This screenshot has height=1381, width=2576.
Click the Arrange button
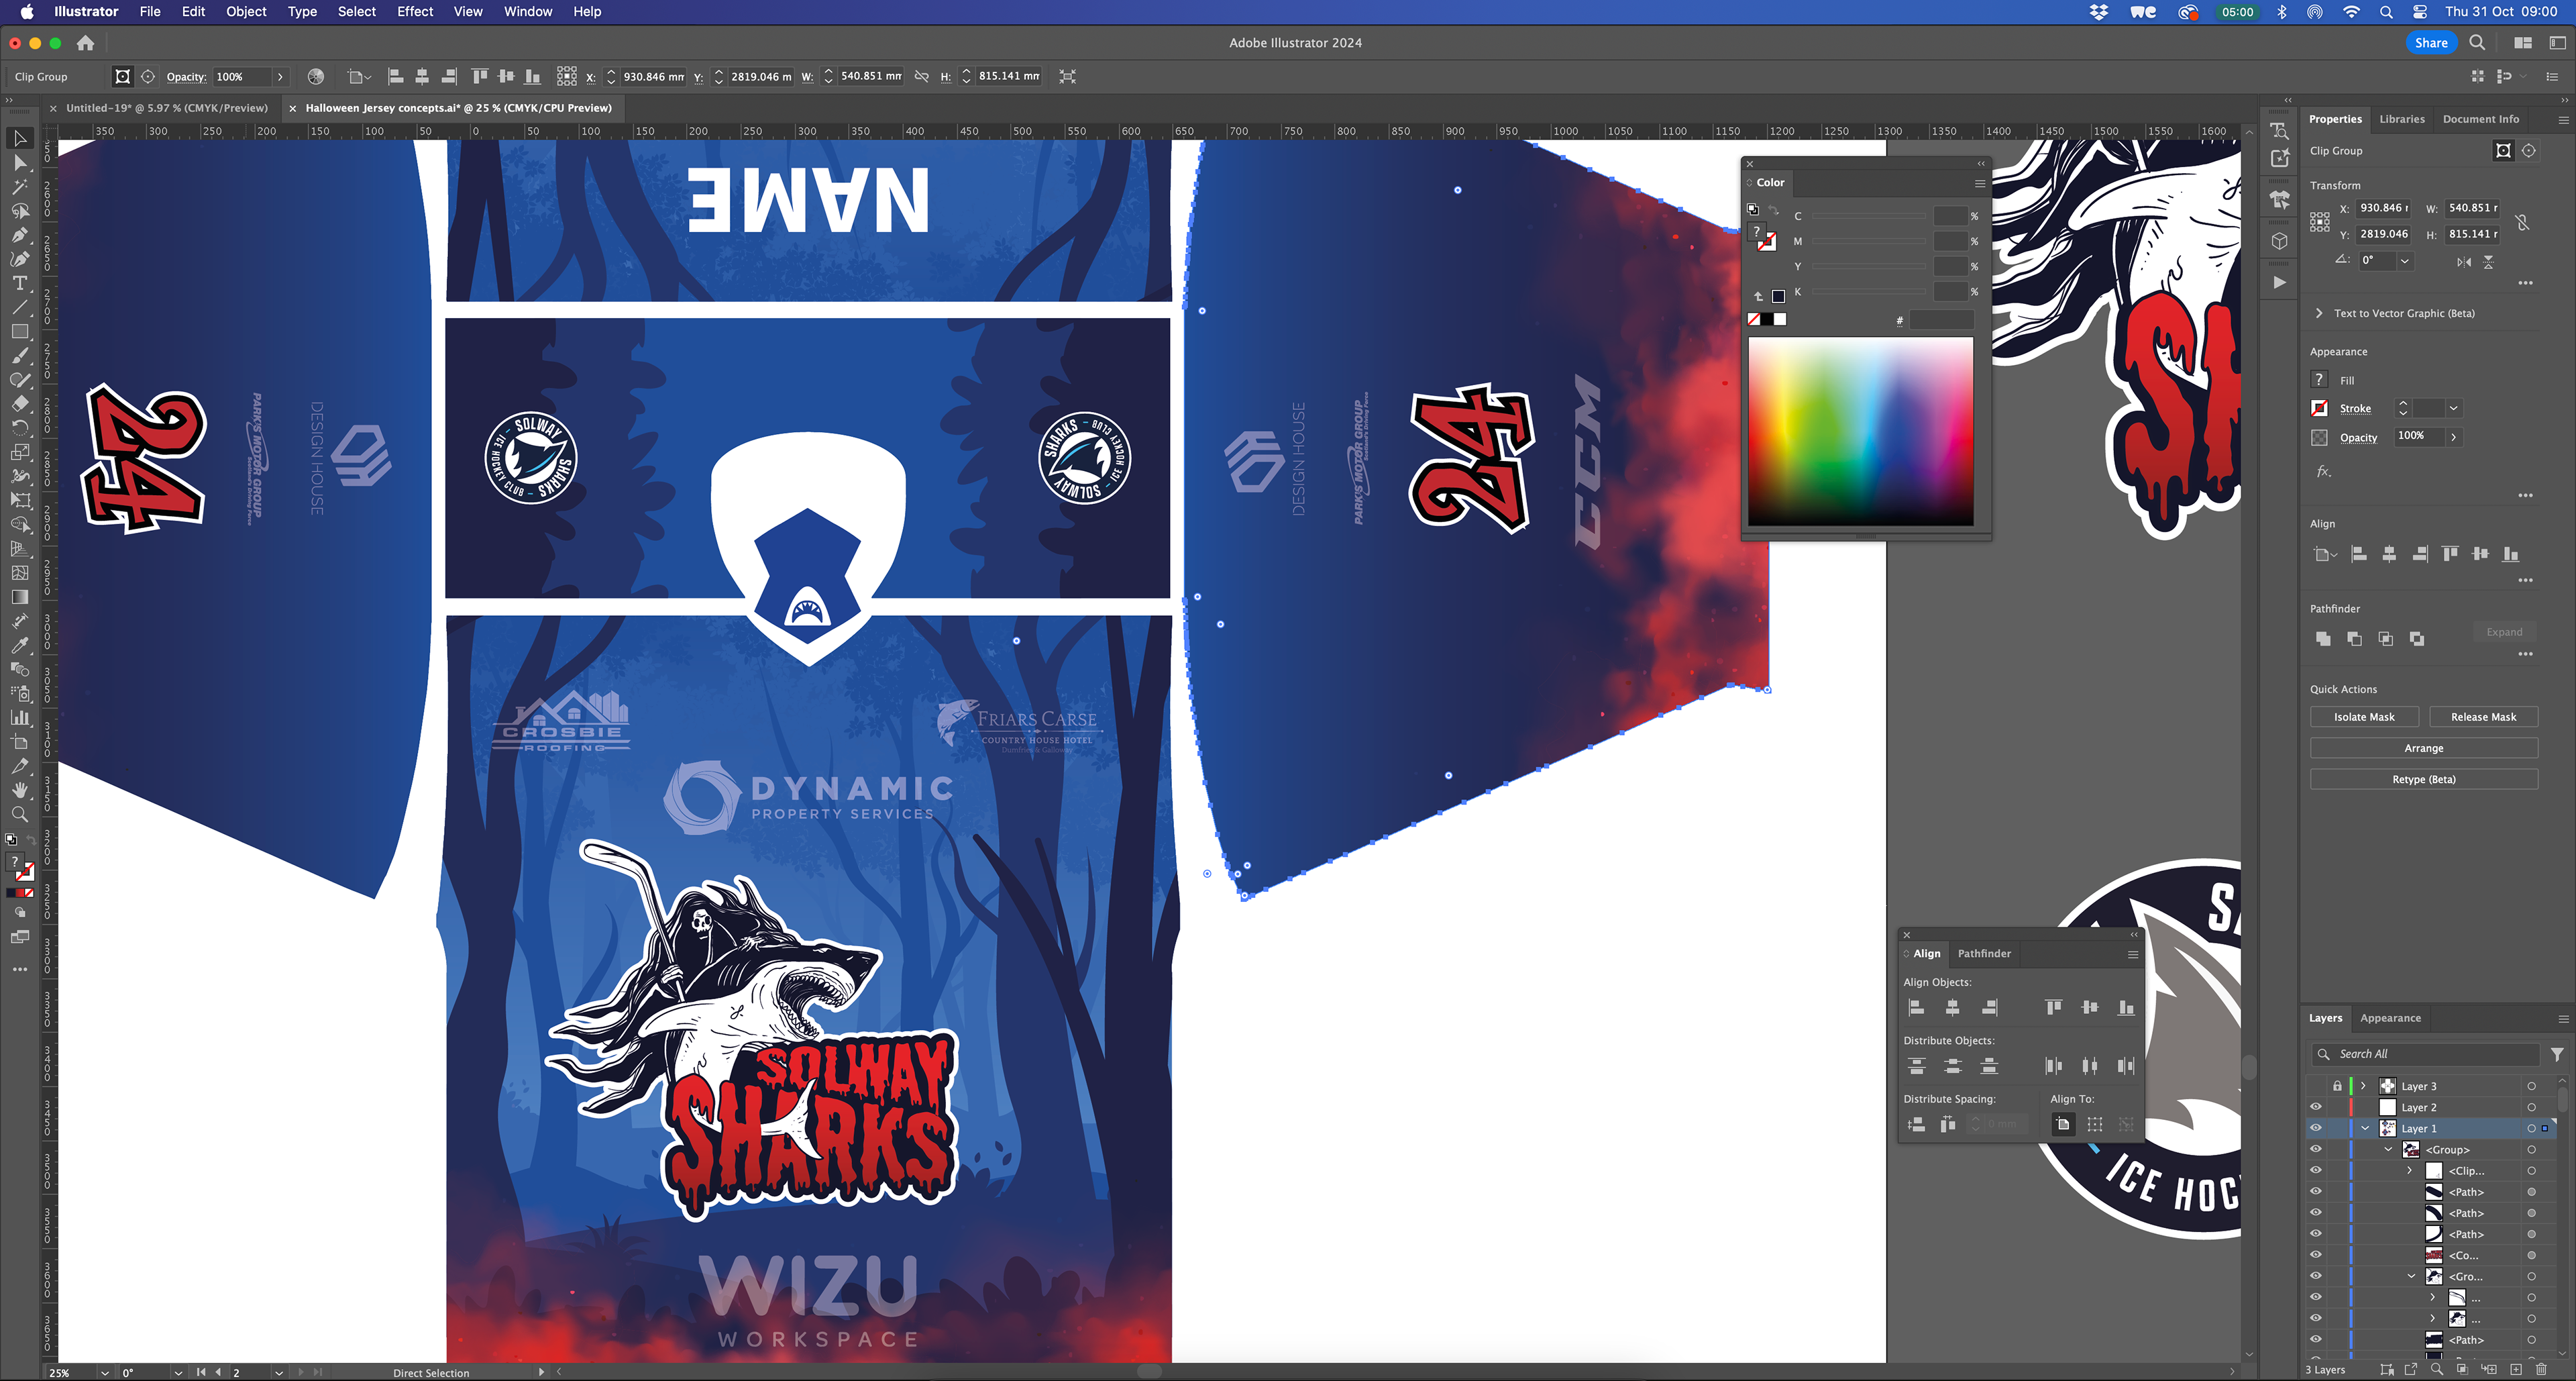(2424, 748)
